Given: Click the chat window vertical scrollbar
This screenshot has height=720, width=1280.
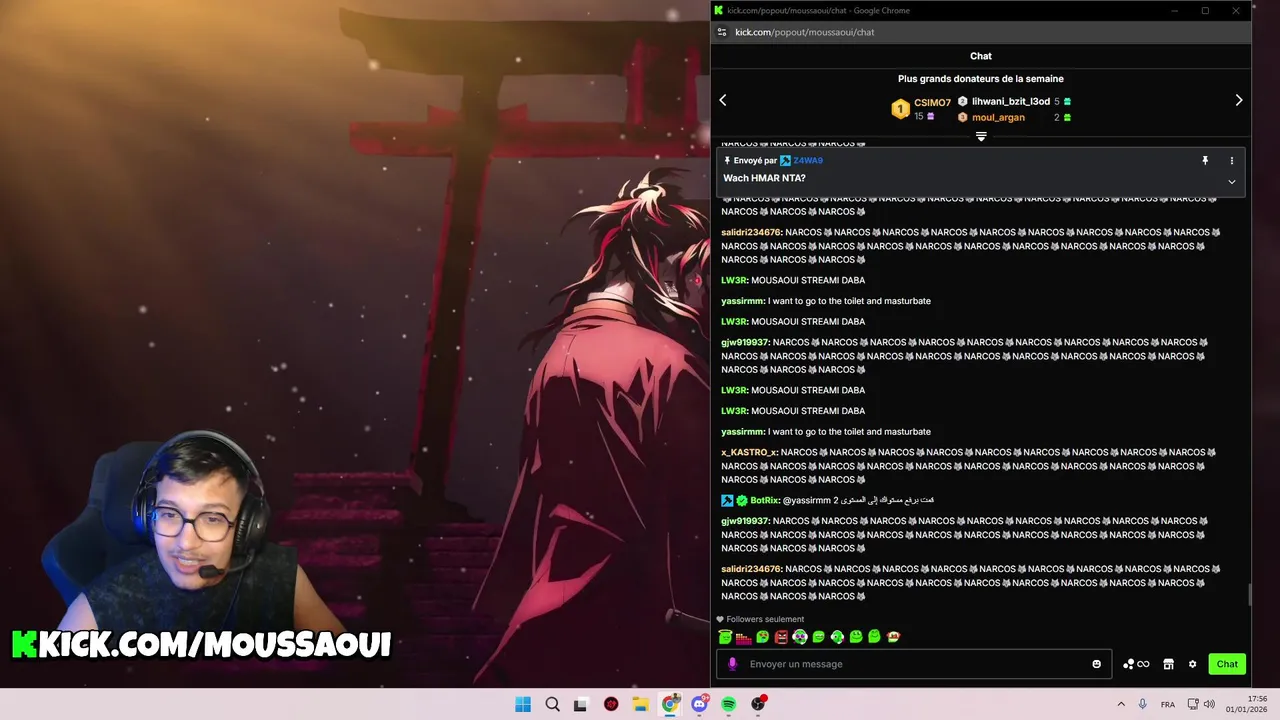Looking at the screenshot, I should 1248,596.
